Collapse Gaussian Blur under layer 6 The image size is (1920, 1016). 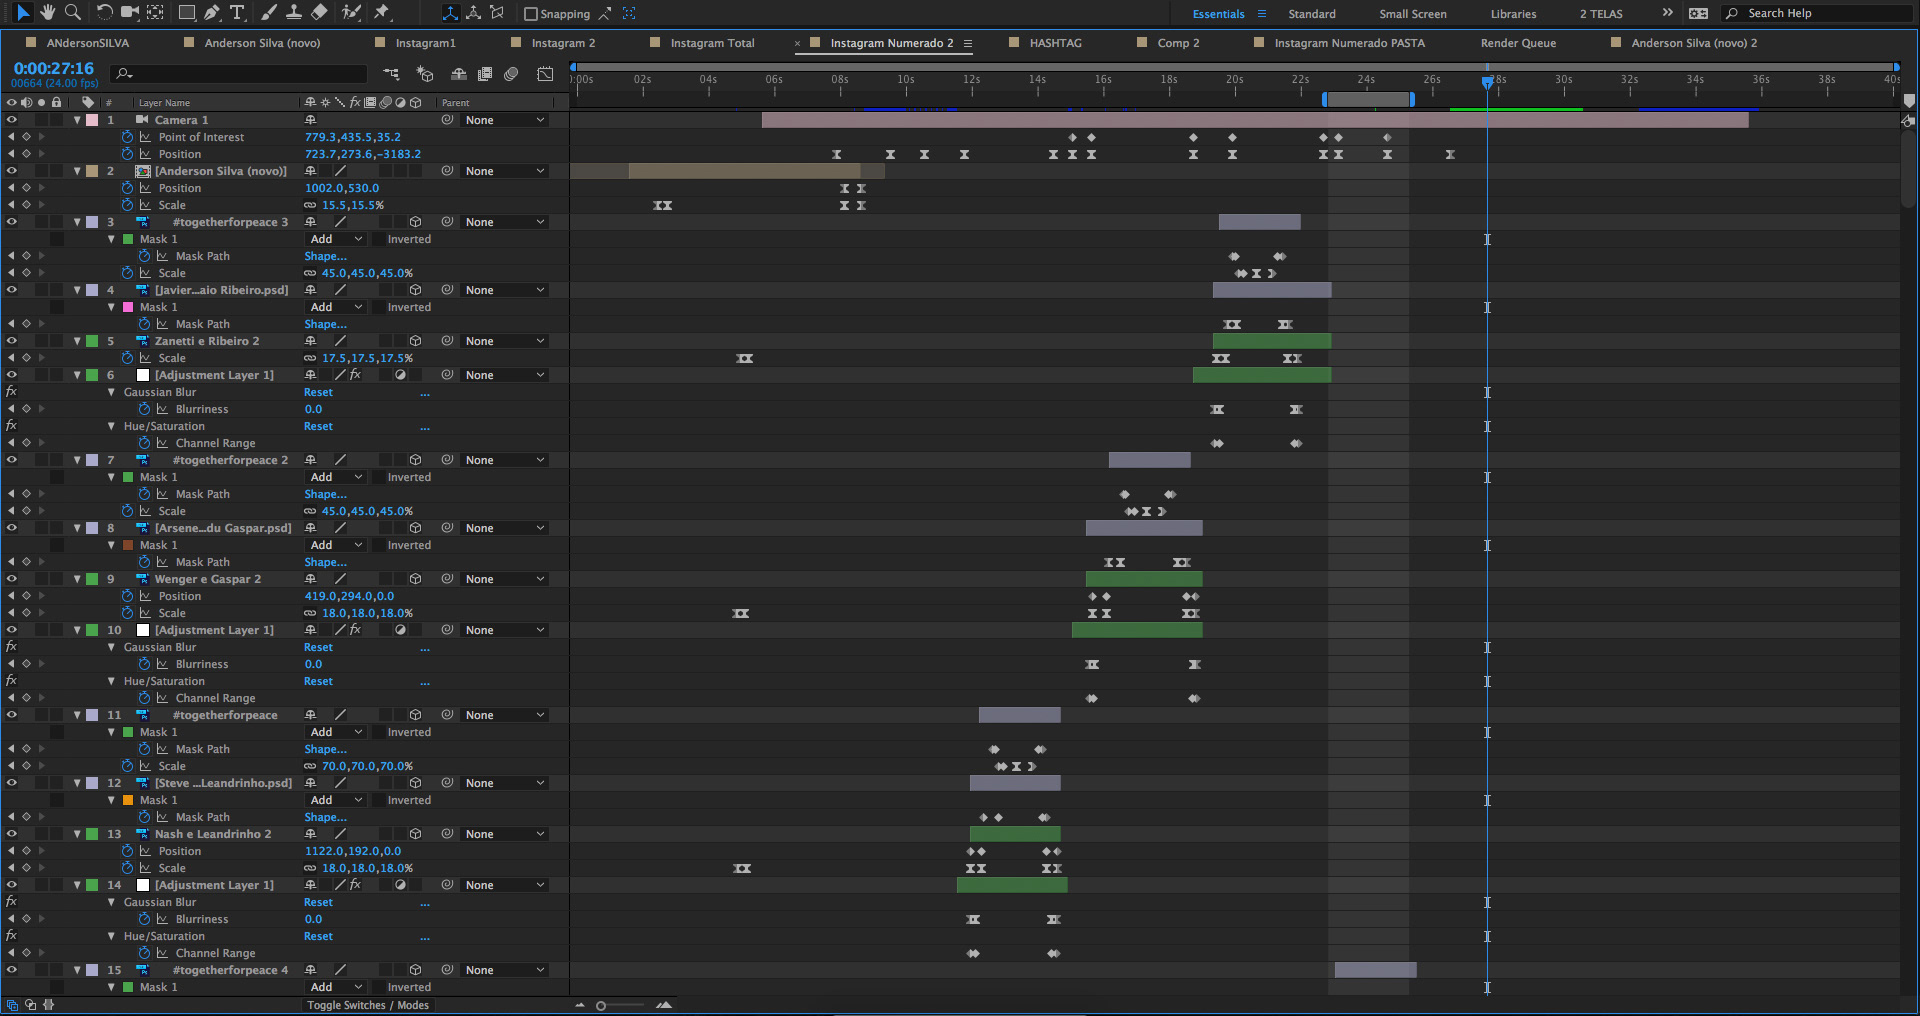[x=111, y=392]
